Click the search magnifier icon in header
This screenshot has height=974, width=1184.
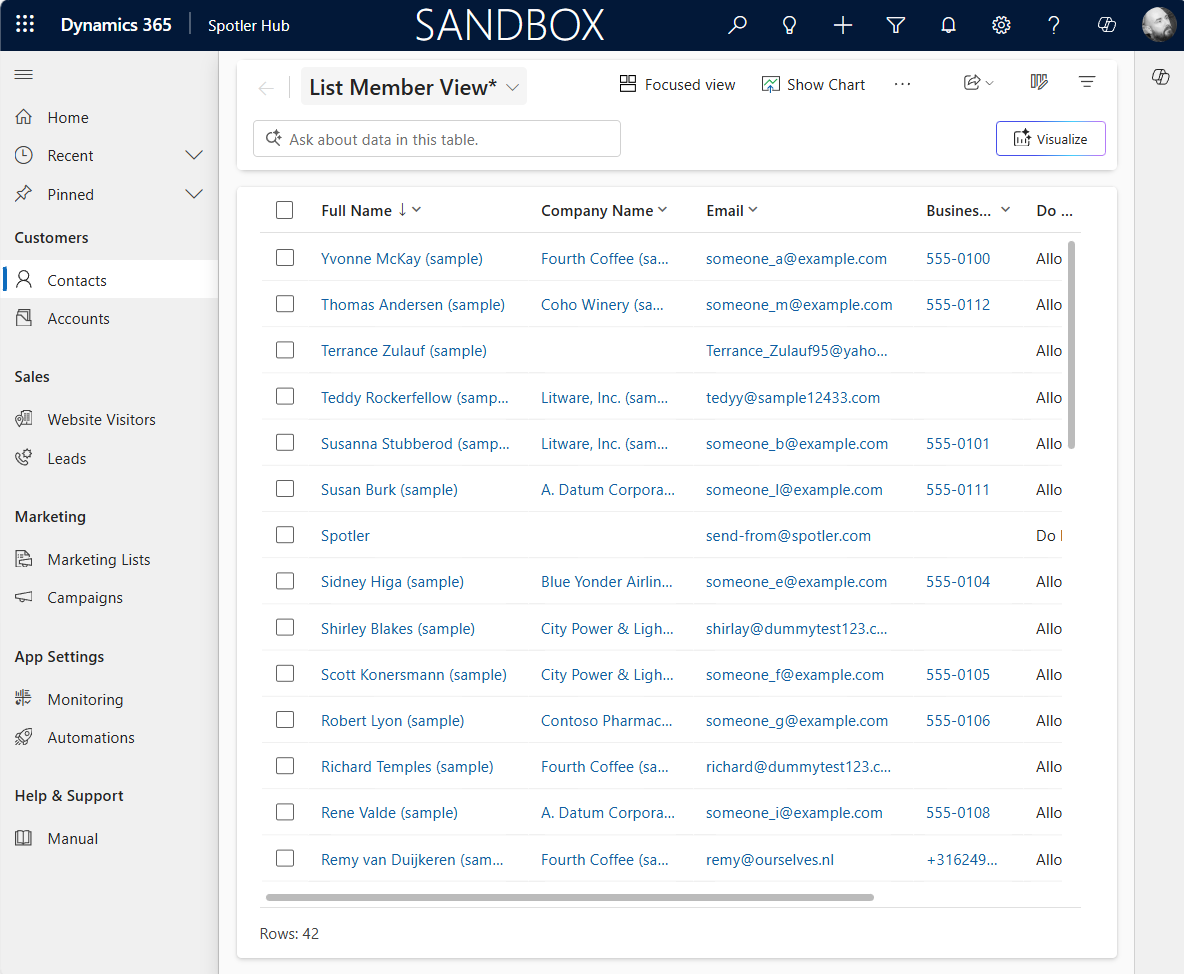coord(737,25)
